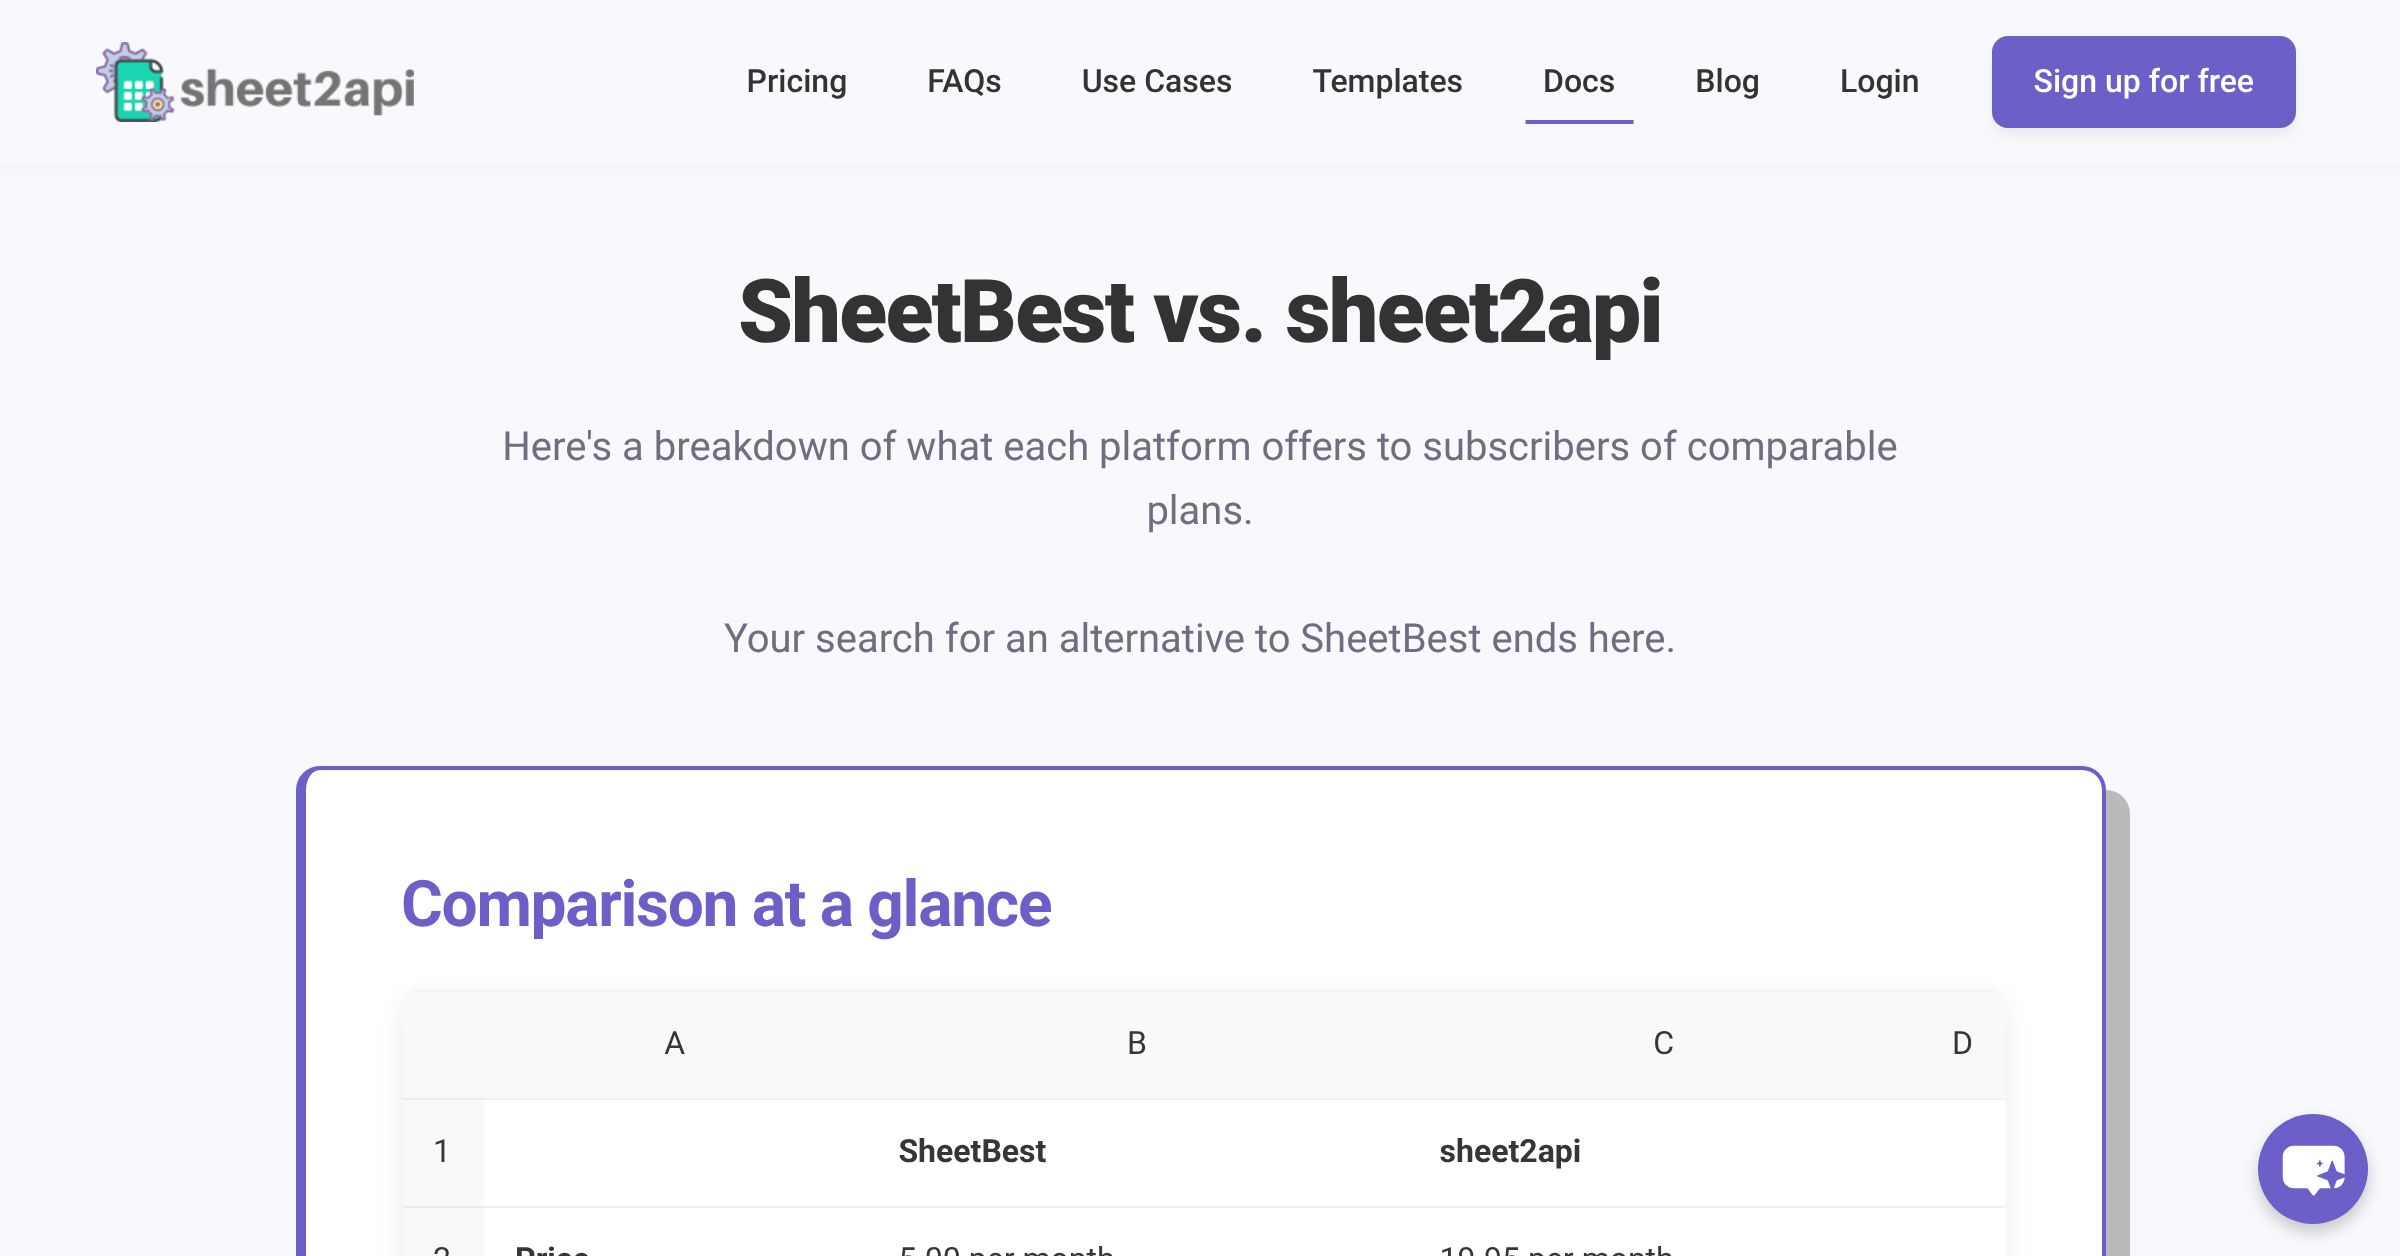Open the FAQs page
The image size is (2400, 1256).
pyautogui.click(x=964, y=81)
